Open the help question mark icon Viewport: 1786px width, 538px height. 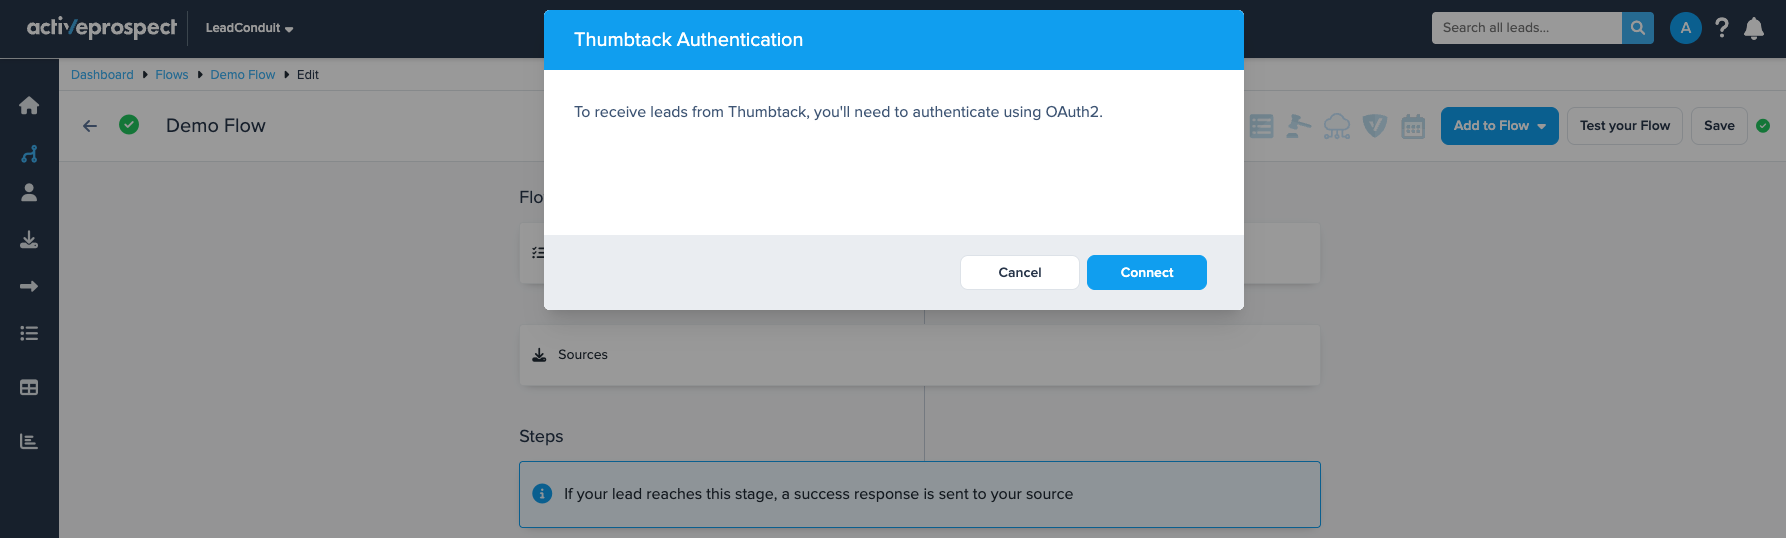(x=1721, y=28)
